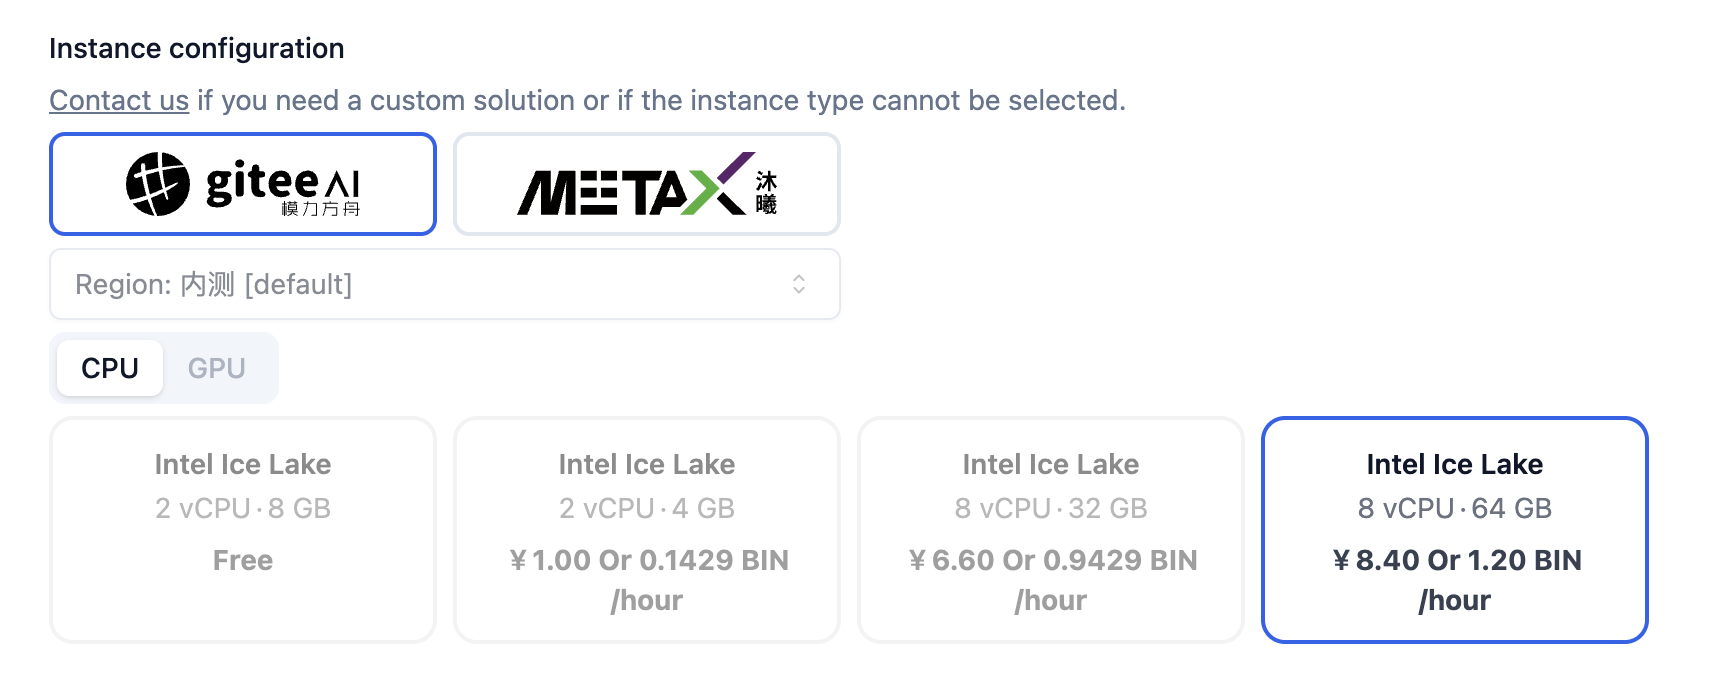The height and width of the screenshot is (680, 1716).
Task: Open the Contact us link
Action: [x=119, y=100]
